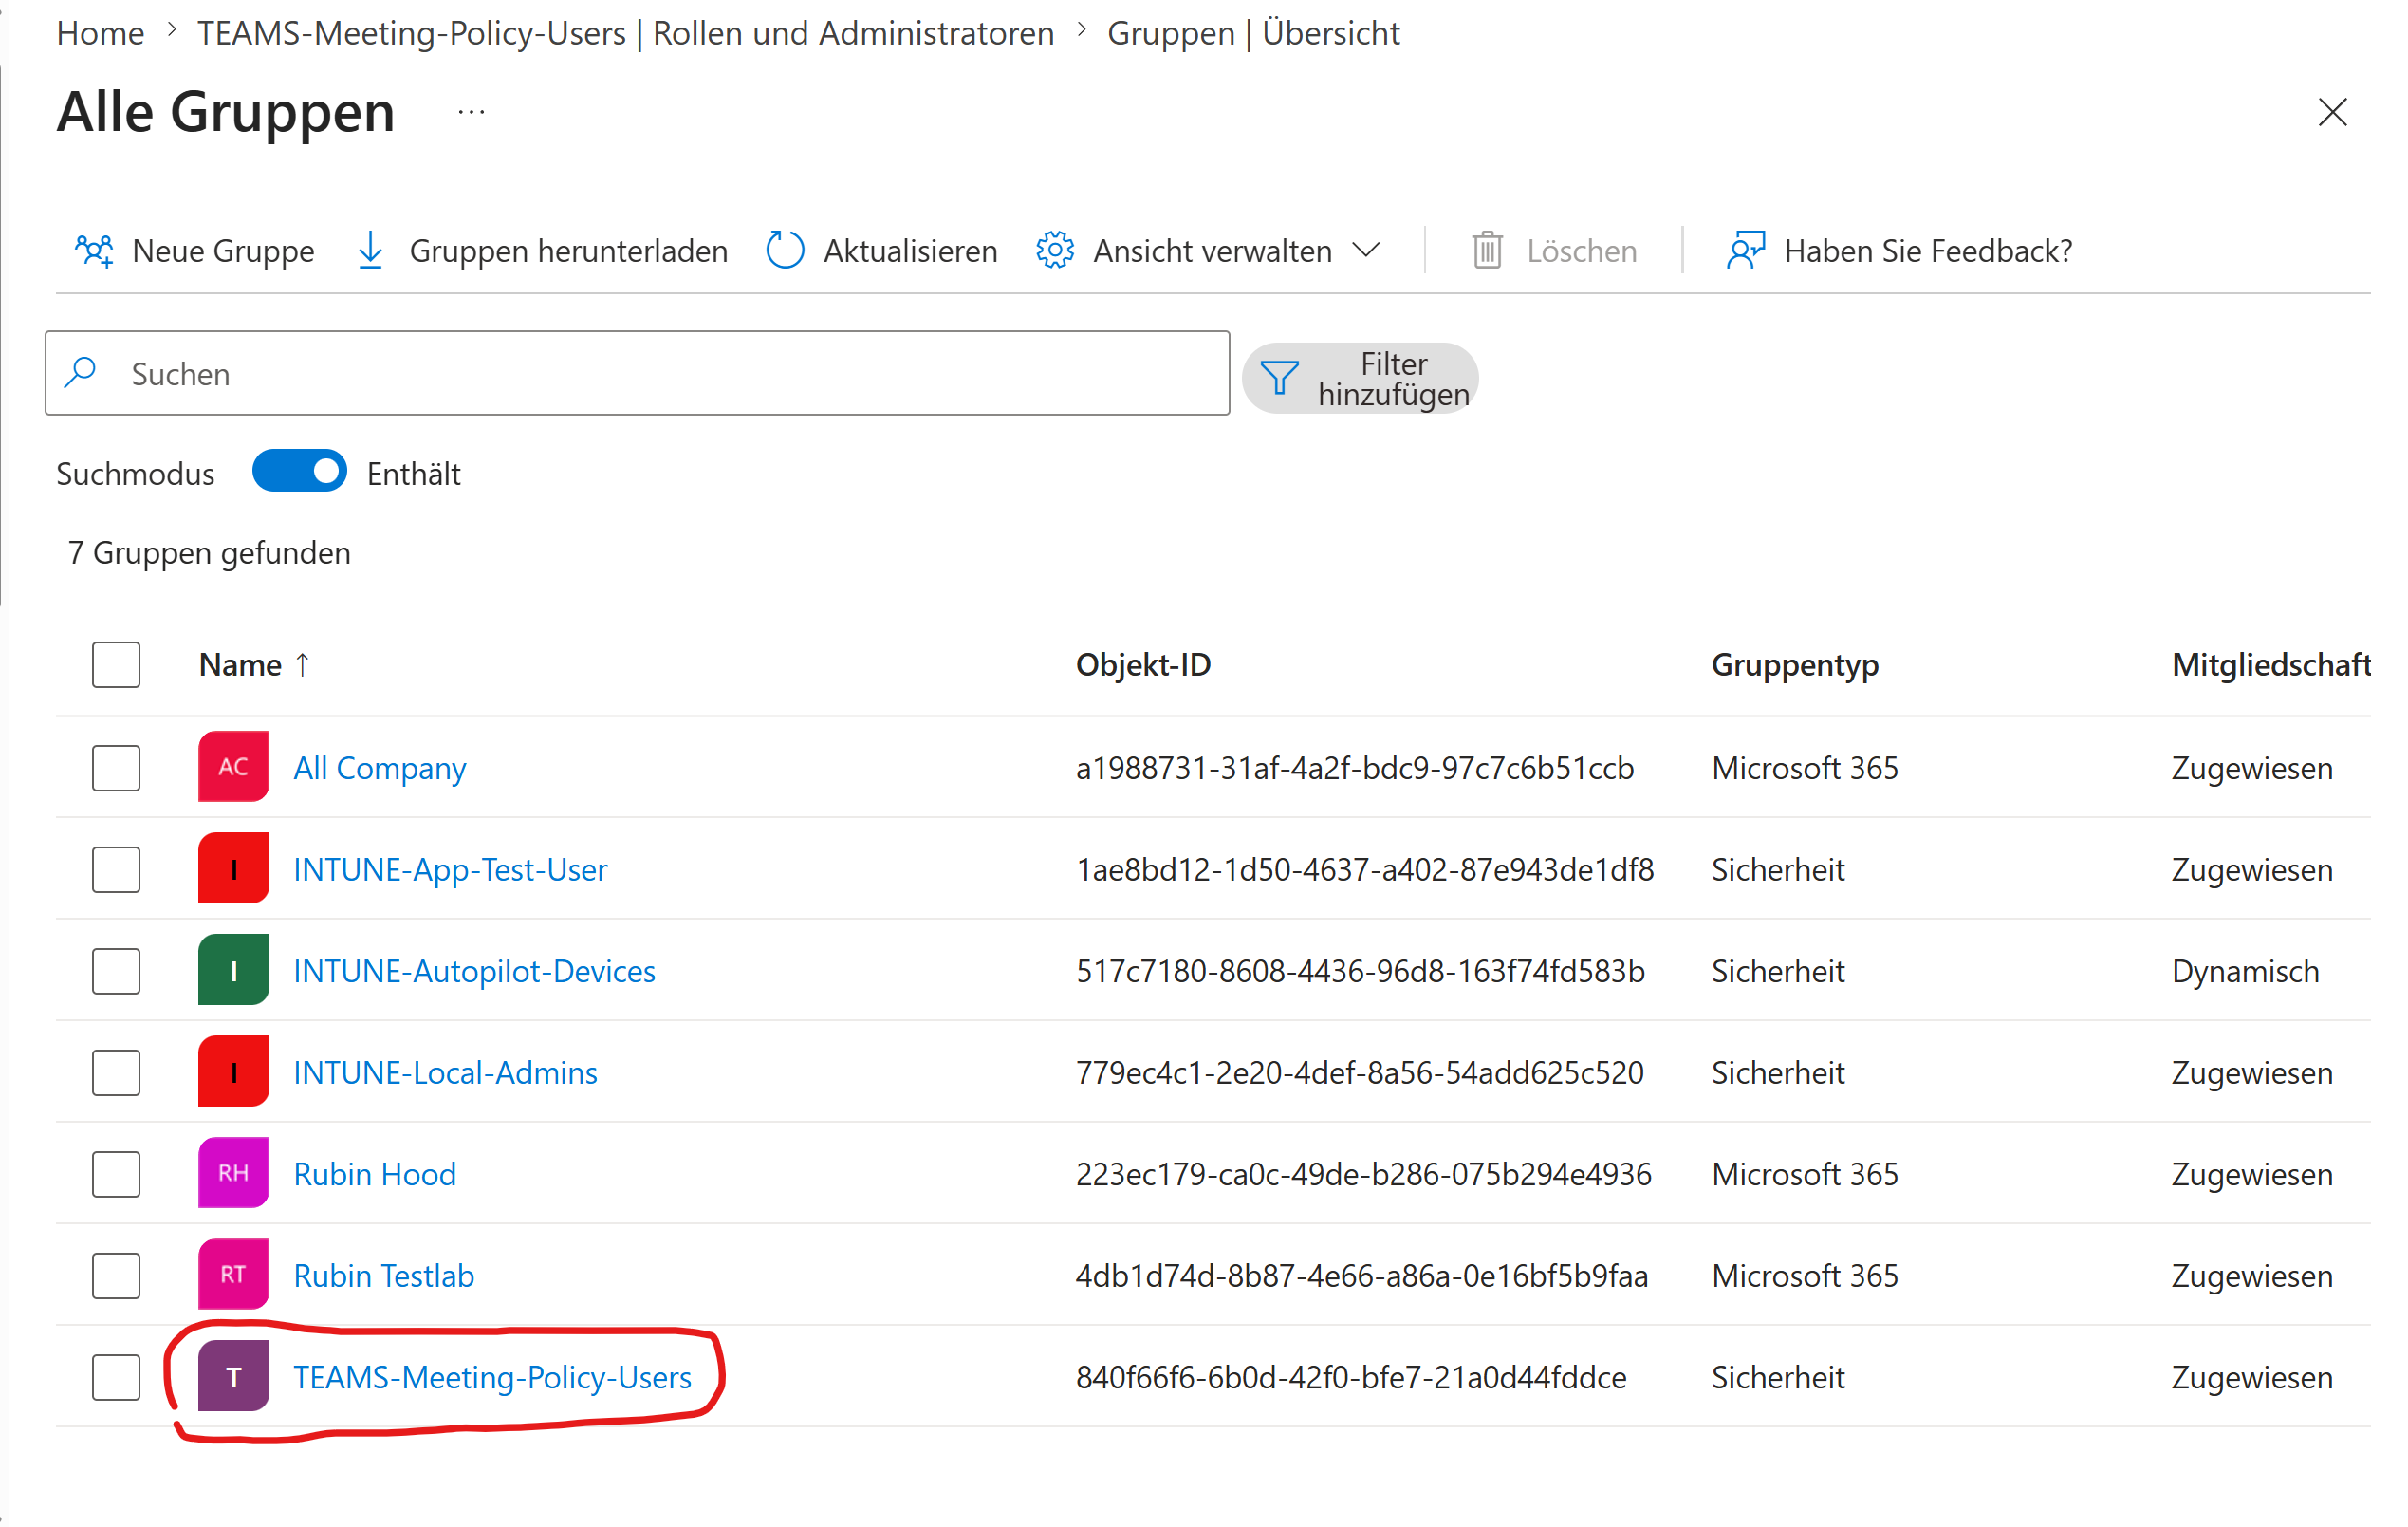Click the Gruppen herunterladen download icon

click(370, 250)
